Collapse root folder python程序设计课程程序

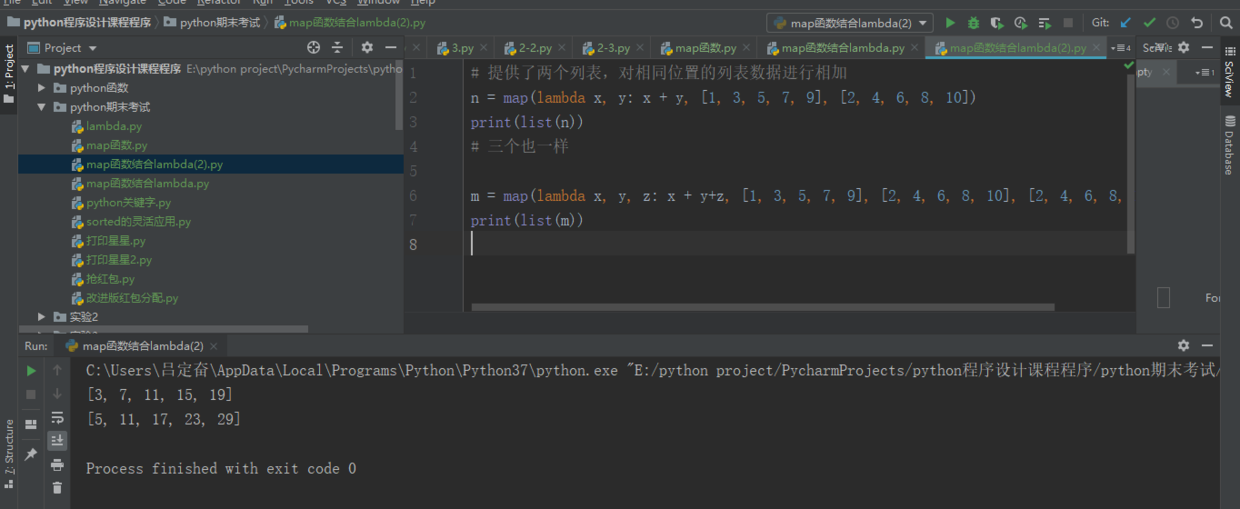pos(27,69)
